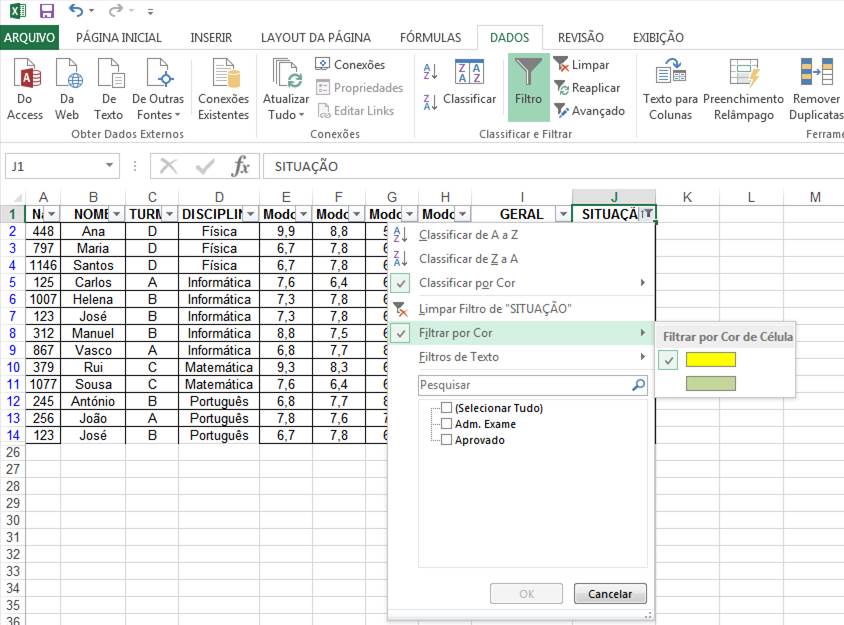Image resolution: width=844 pixels, height=625 pixels.
Task: Click the Save disk icon
Action: click(47, 10)
